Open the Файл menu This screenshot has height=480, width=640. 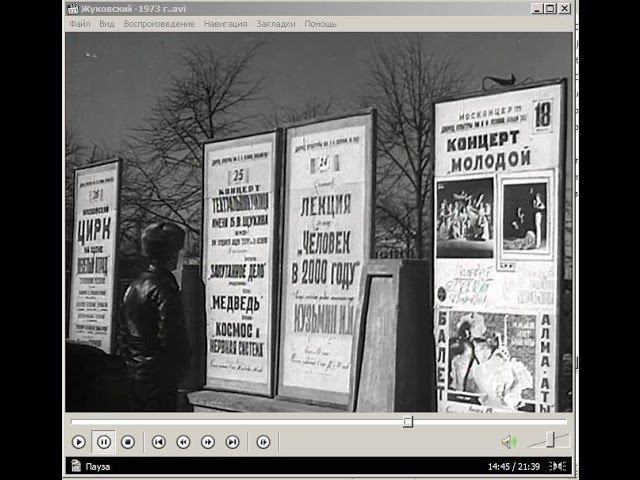[80, 24]
